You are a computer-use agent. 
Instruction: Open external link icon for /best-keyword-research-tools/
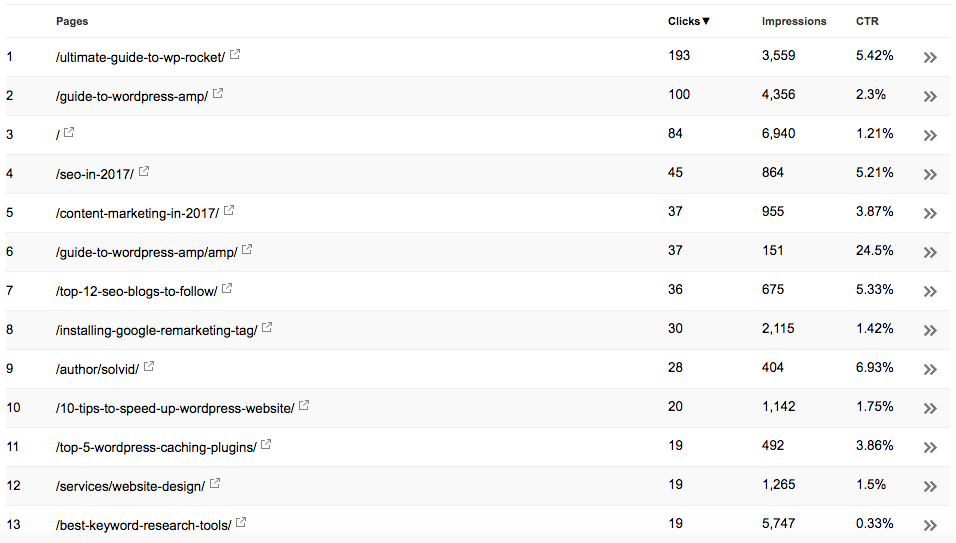click(x=241, y=523)
